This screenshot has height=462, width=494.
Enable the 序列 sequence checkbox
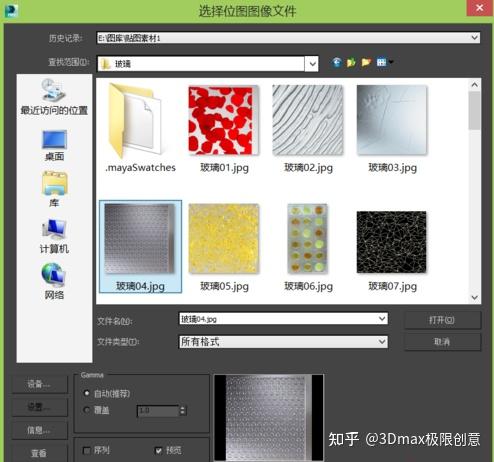(87, 451)
